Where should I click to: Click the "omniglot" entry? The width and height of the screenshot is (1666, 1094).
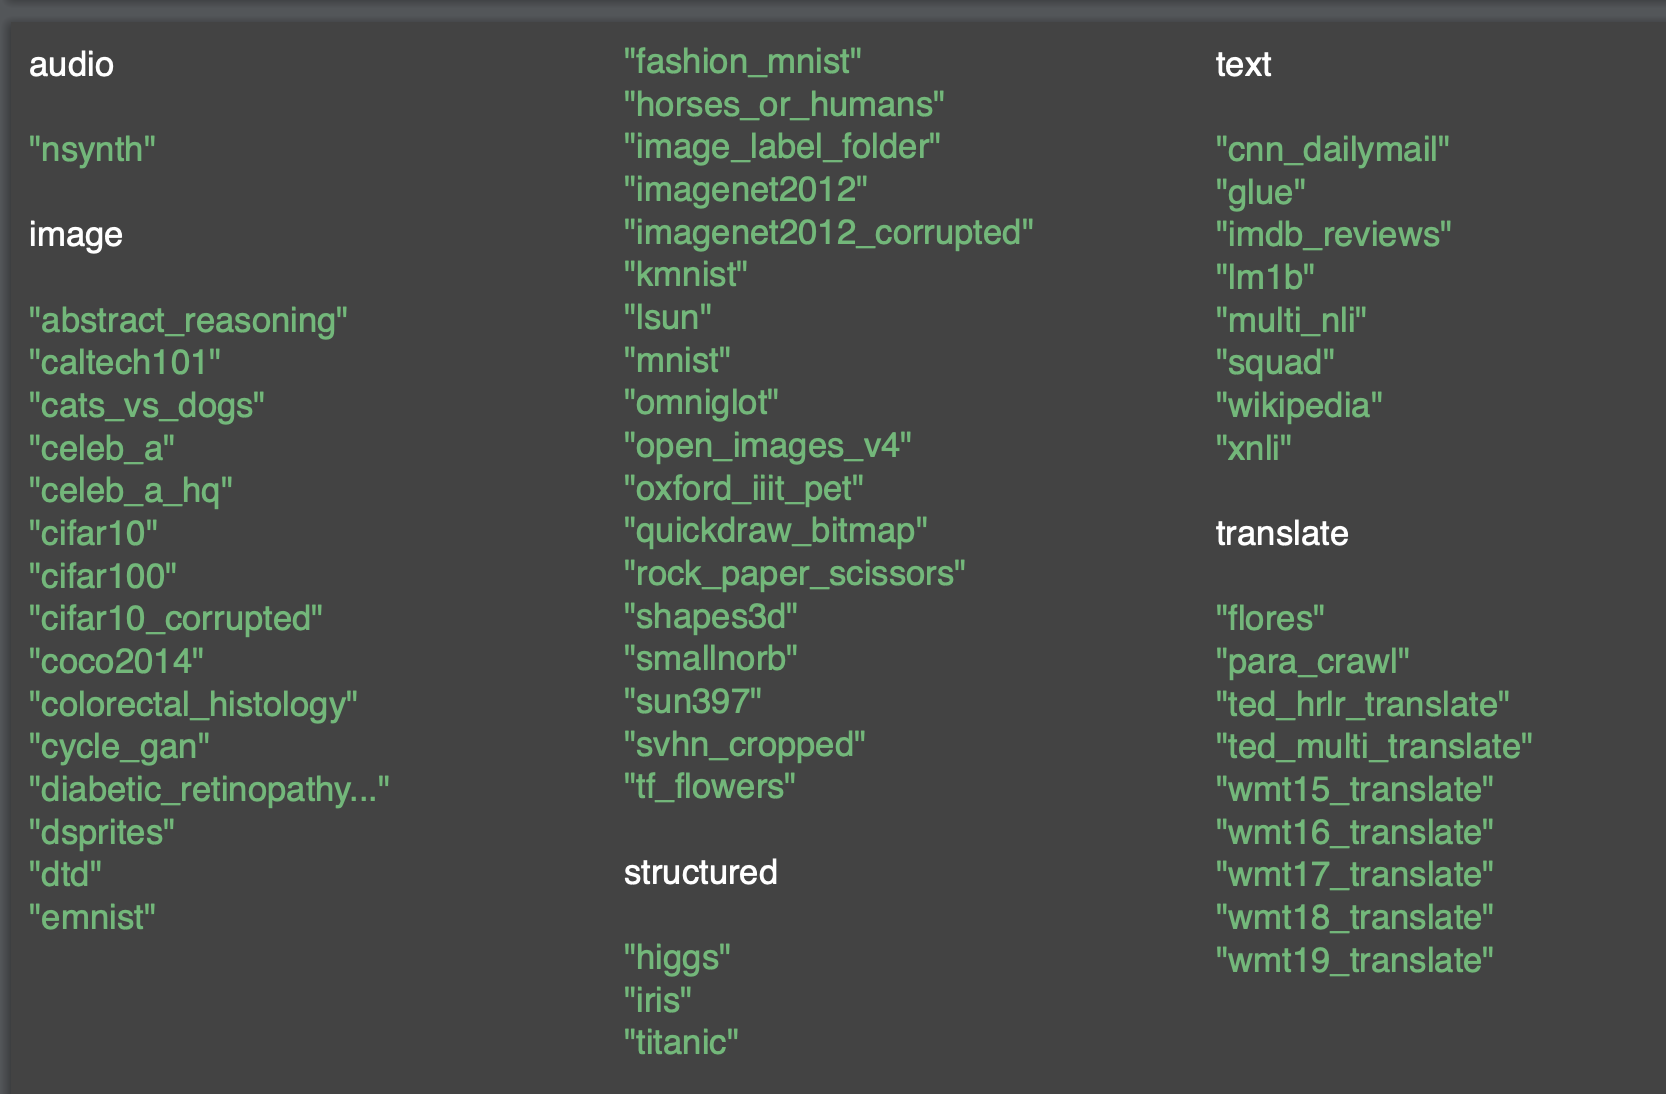701,403
